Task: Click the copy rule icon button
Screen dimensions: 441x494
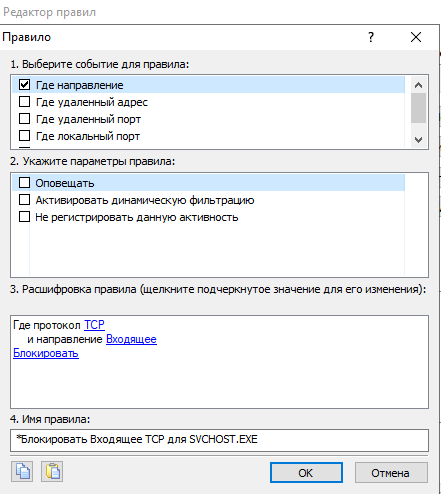Action: coord(22,471)
